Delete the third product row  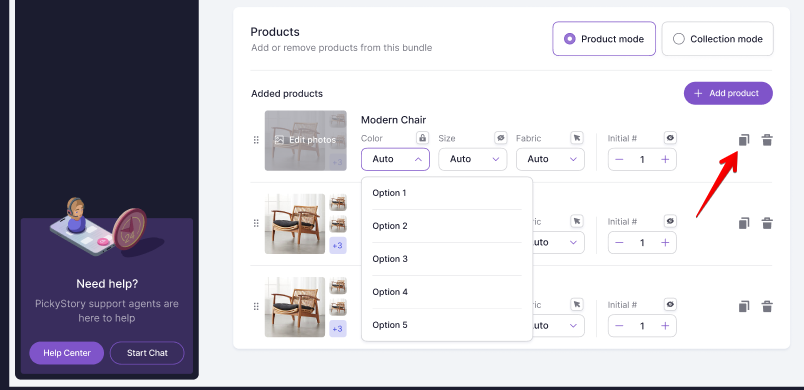[767, 306]
